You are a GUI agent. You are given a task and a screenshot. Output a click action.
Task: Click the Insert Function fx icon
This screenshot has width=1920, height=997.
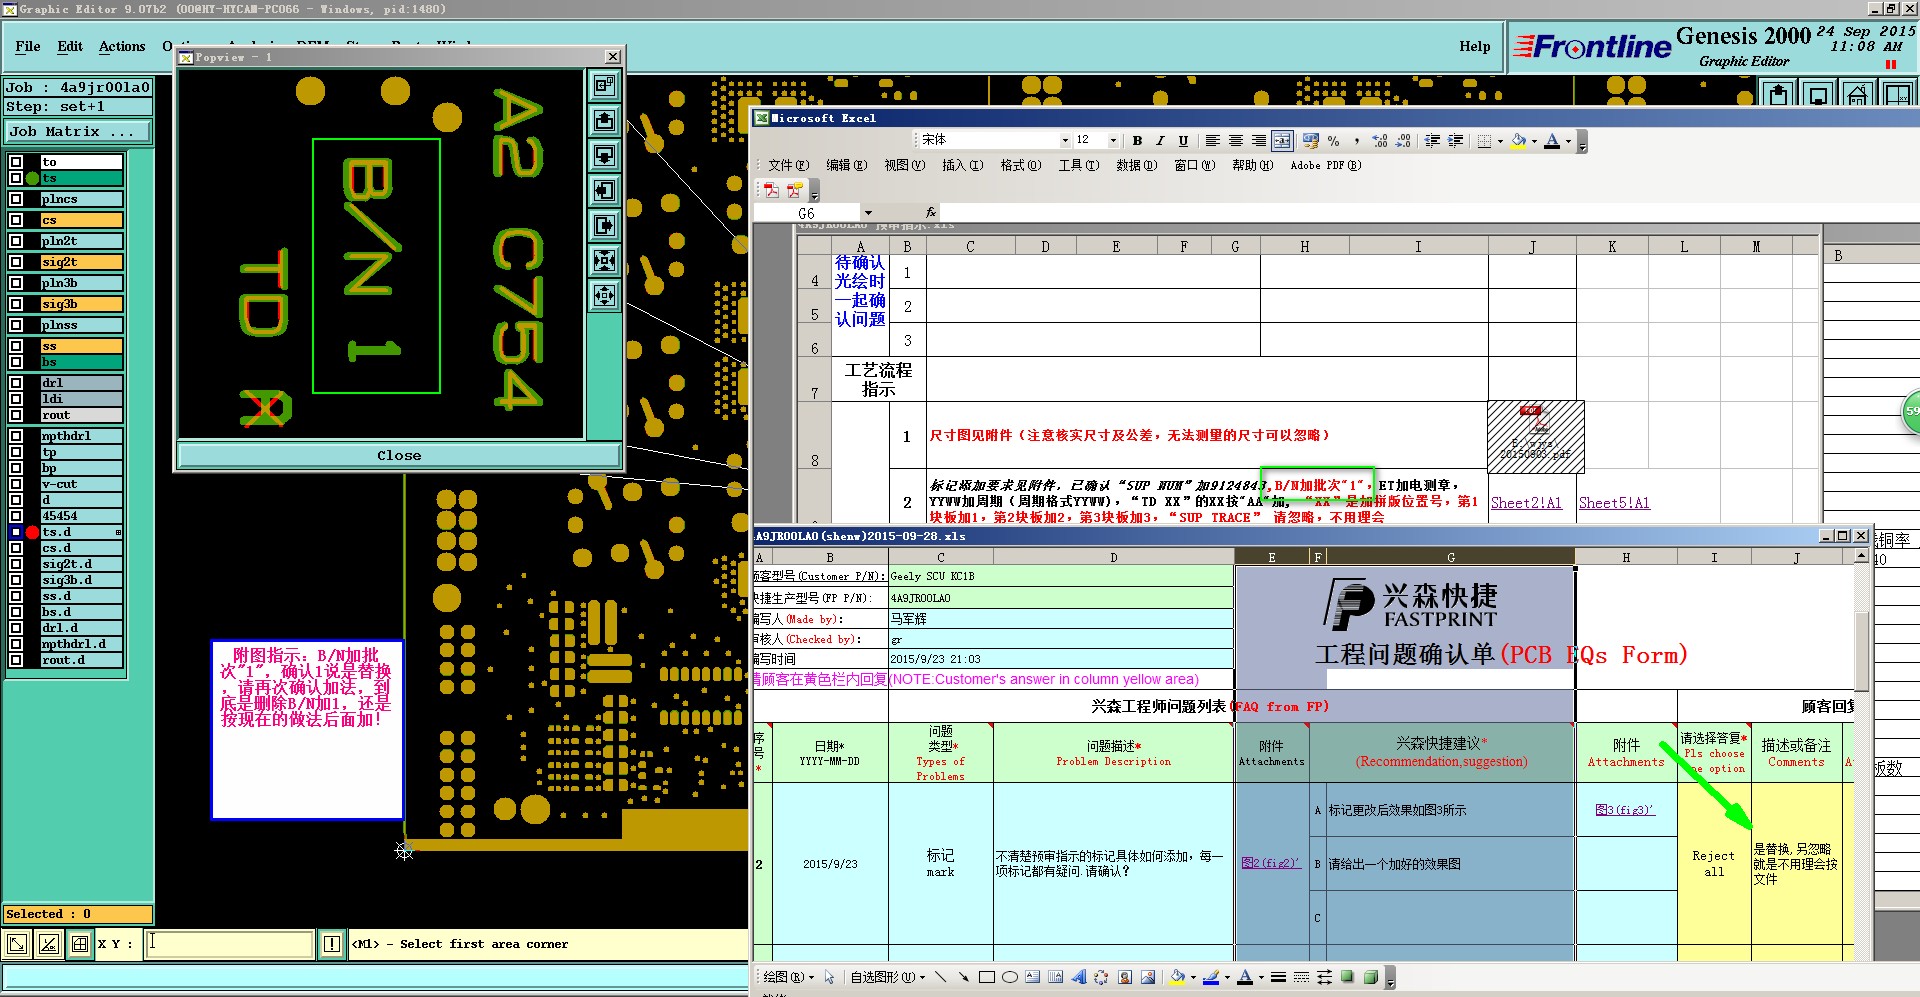click(931, 212)
